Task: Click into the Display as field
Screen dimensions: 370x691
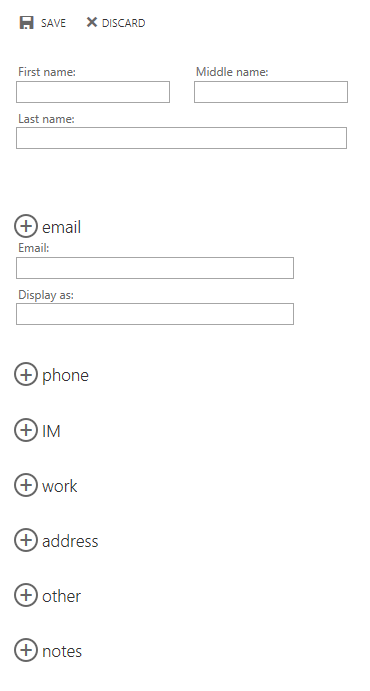Action: click(x=155, y=314)
